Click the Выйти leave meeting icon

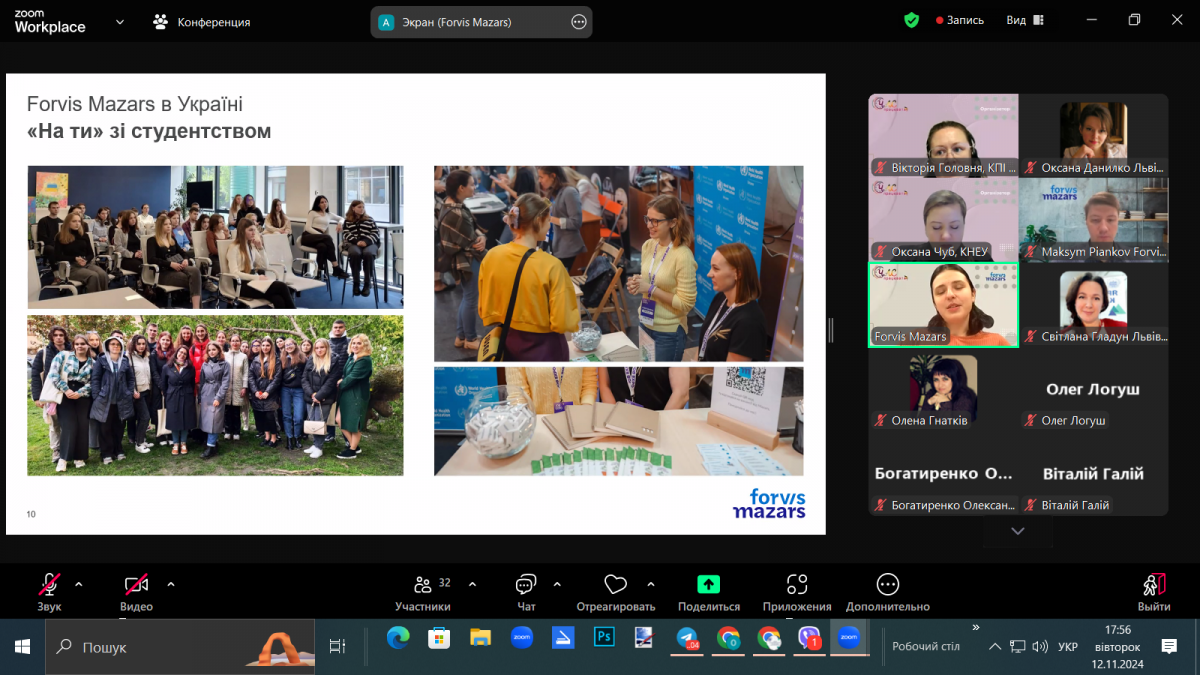click(1153, 586)
